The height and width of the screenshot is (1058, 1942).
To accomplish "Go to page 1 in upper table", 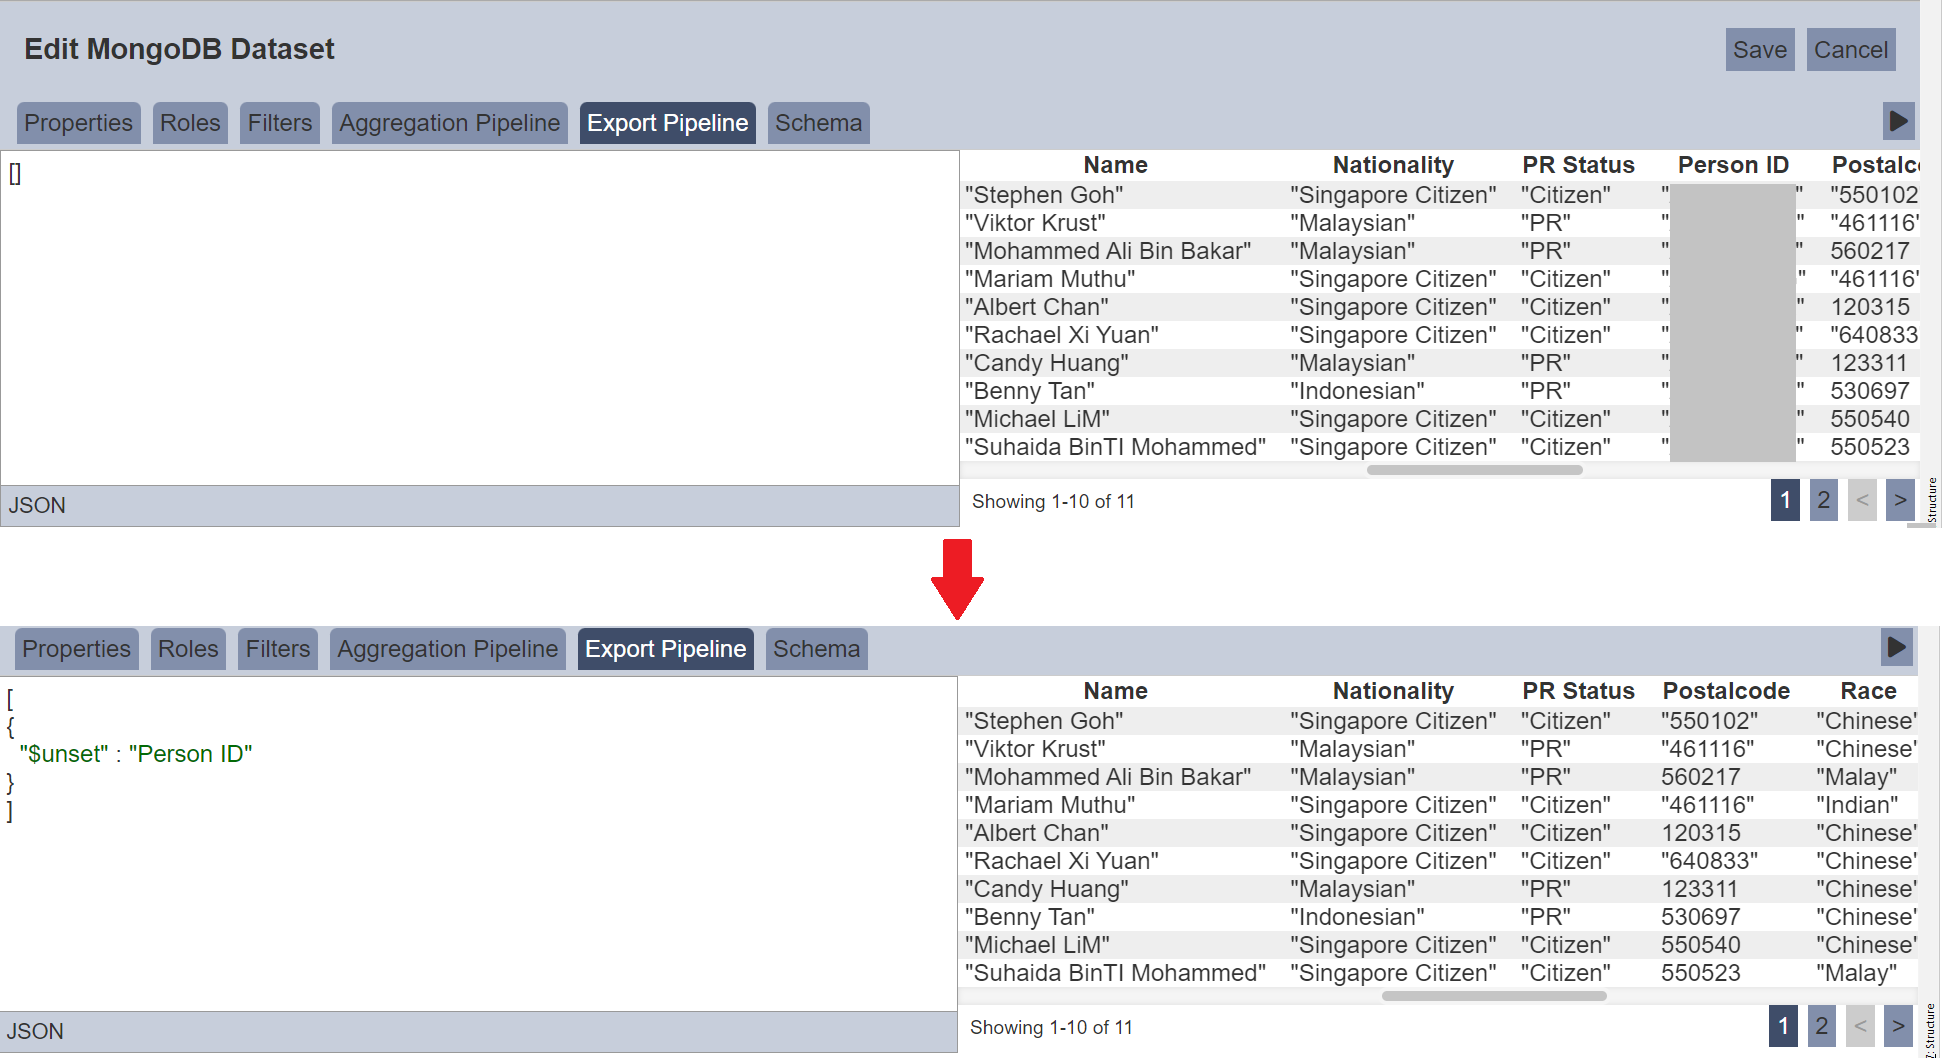I will [1785, 500].
